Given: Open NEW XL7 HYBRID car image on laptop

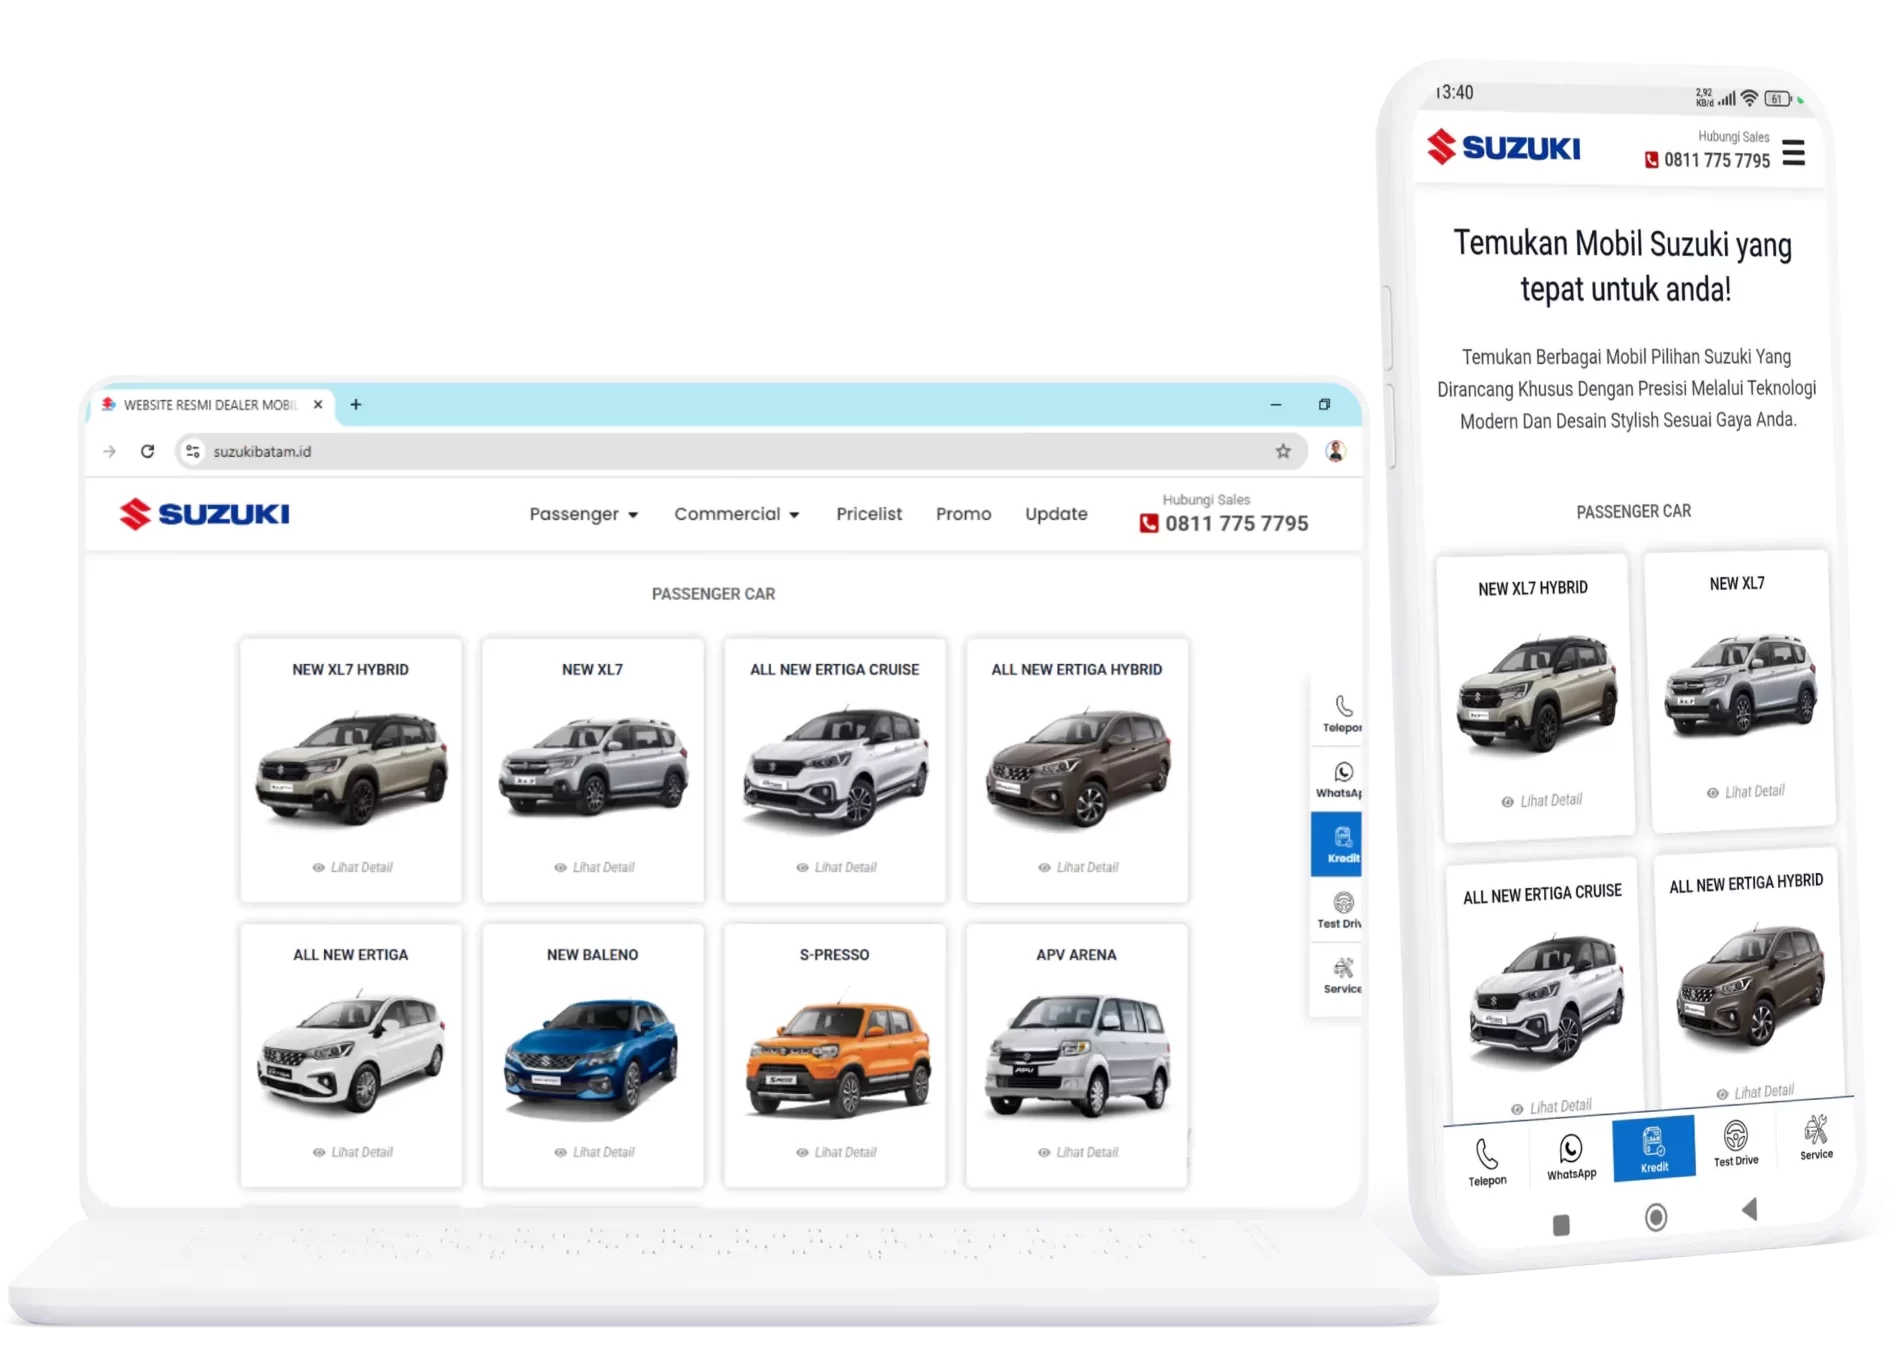Looking at the screenshot, I should coord(351,767).
